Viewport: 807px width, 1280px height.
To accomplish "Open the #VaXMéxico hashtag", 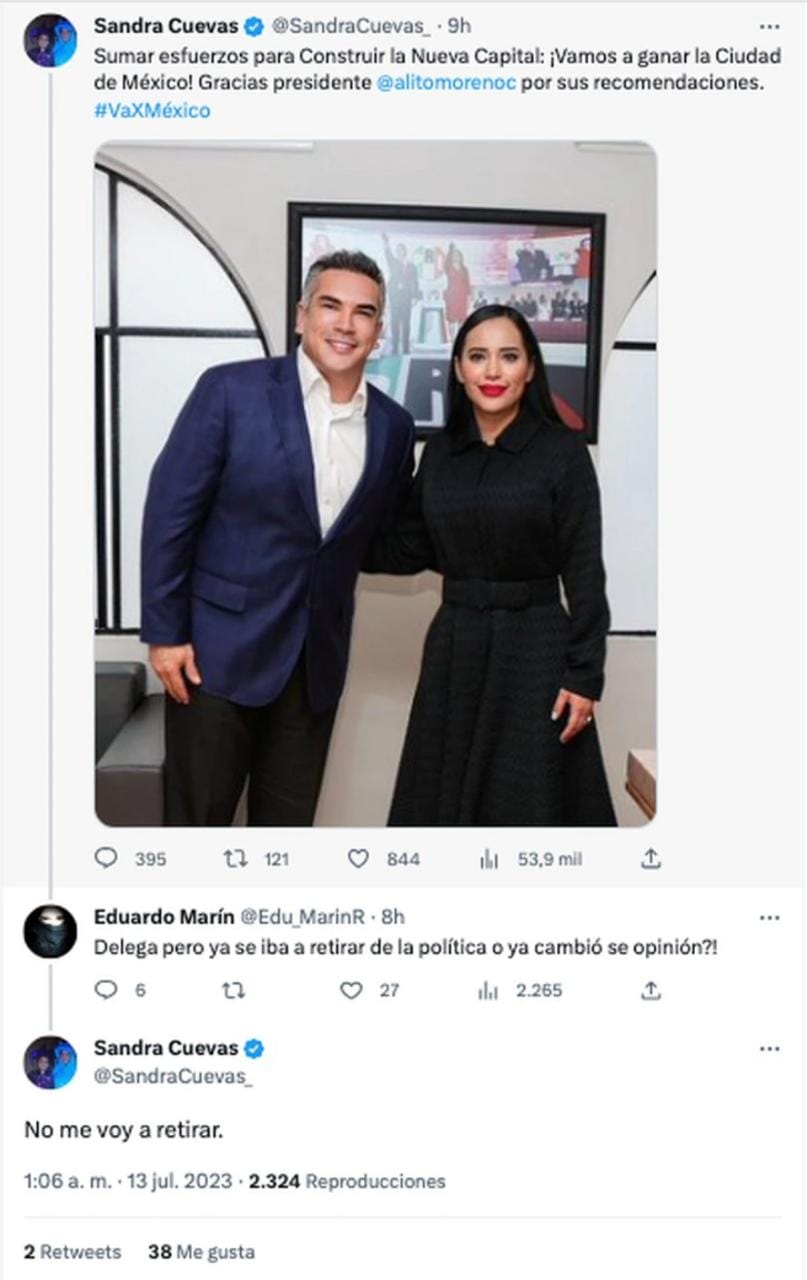I will pyautogui.click(x=152, y=110).
